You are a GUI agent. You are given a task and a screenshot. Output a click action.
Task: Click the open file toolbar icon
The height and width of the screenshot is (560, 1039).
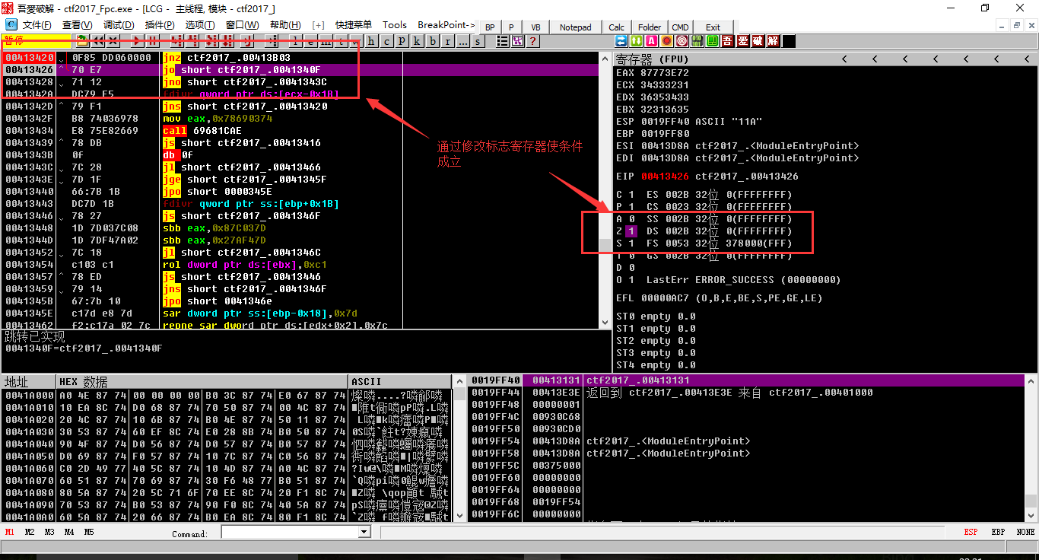coord(83,41)
